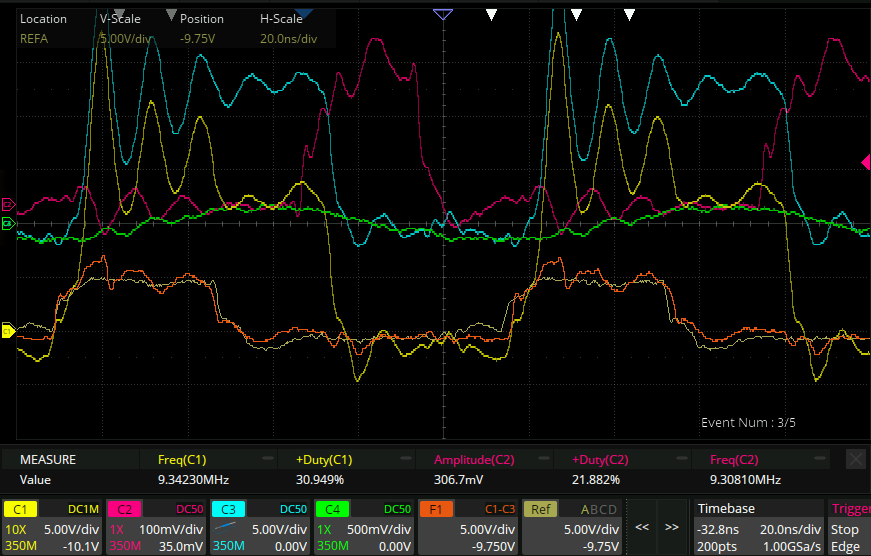Close the measurement panel with X
871x556 pixels.
point(856,459)
